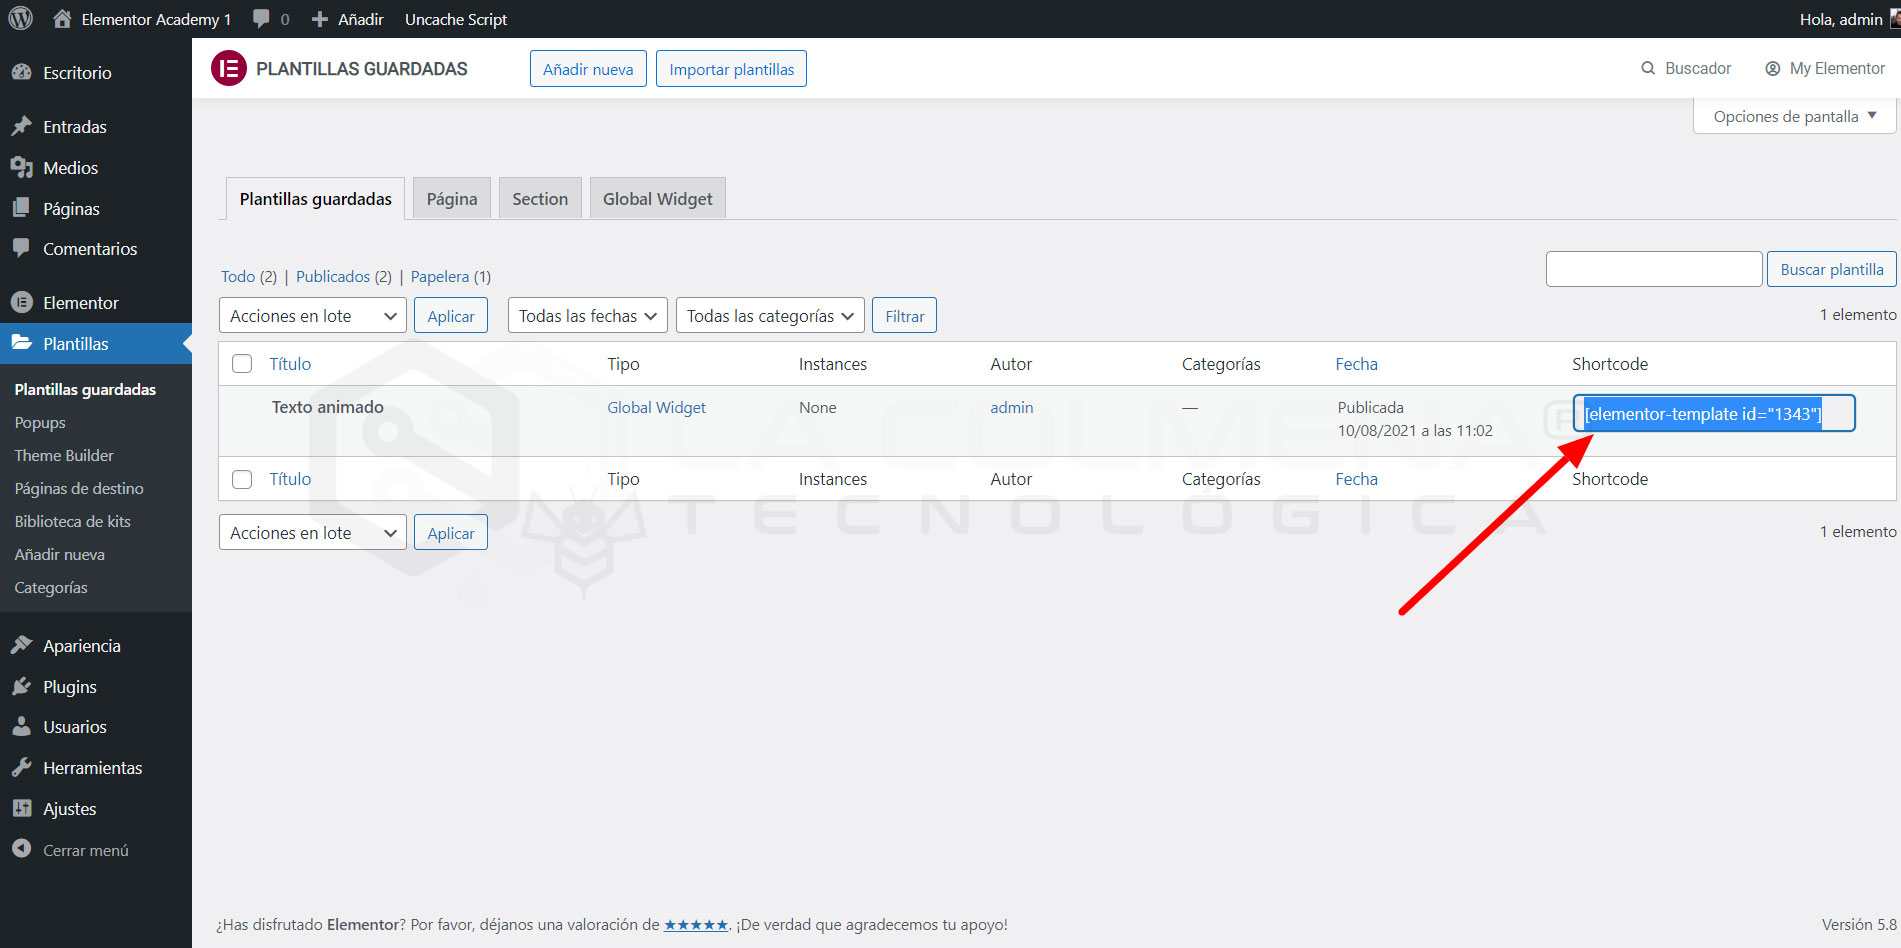Open the Comentarios speech bubble icon
This screenshot has height=948, width=1901.
coord(22,248)
